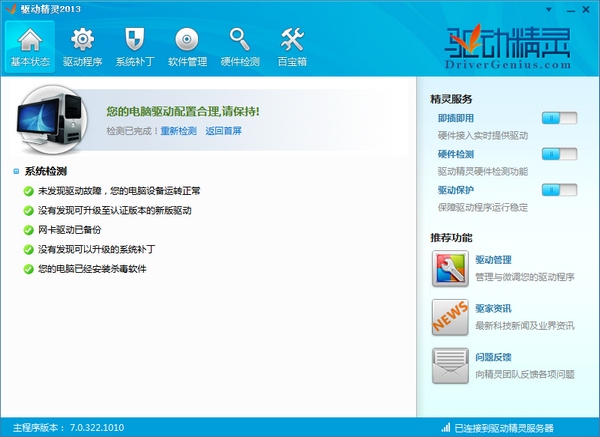Click description 最新科技新闻及业界资讯

click(x=525, y=325)
